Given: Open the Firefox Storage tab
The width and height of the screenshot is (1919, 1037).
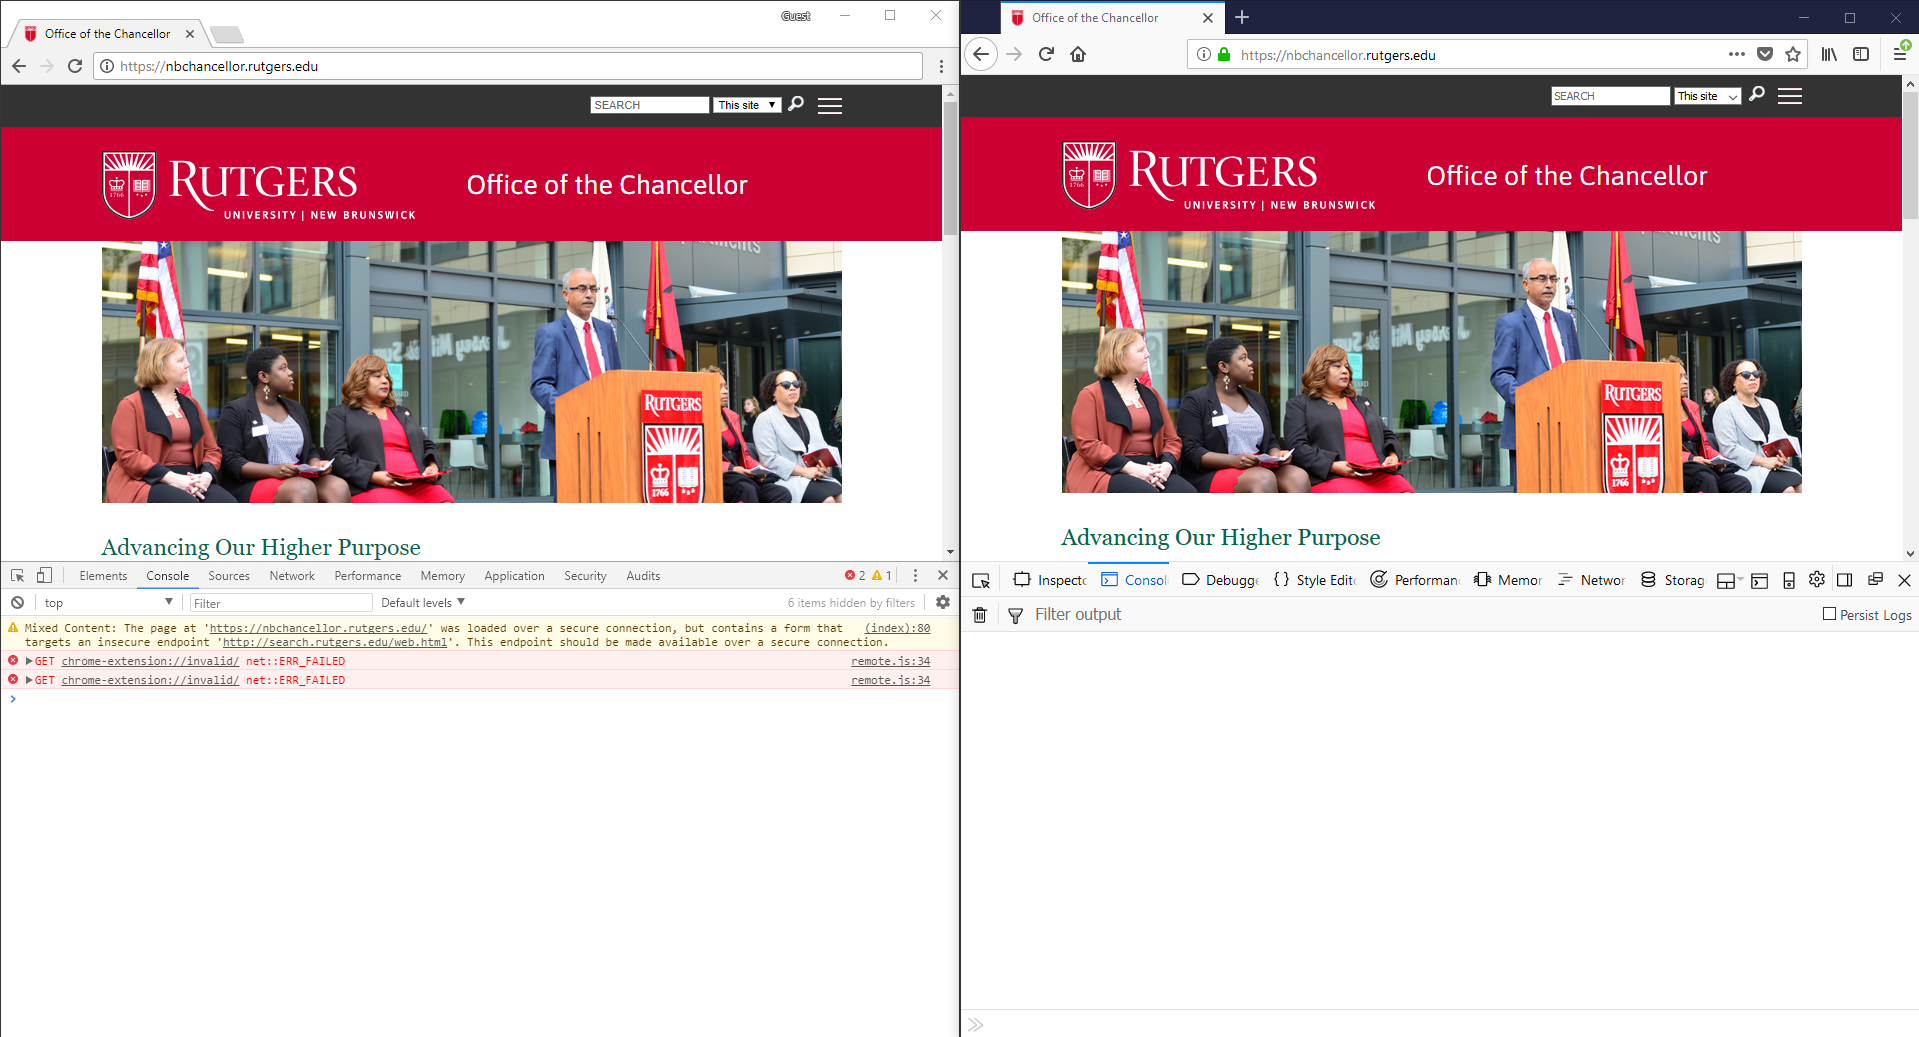Looking at the screenshot, I should [x=1673, y=580].
